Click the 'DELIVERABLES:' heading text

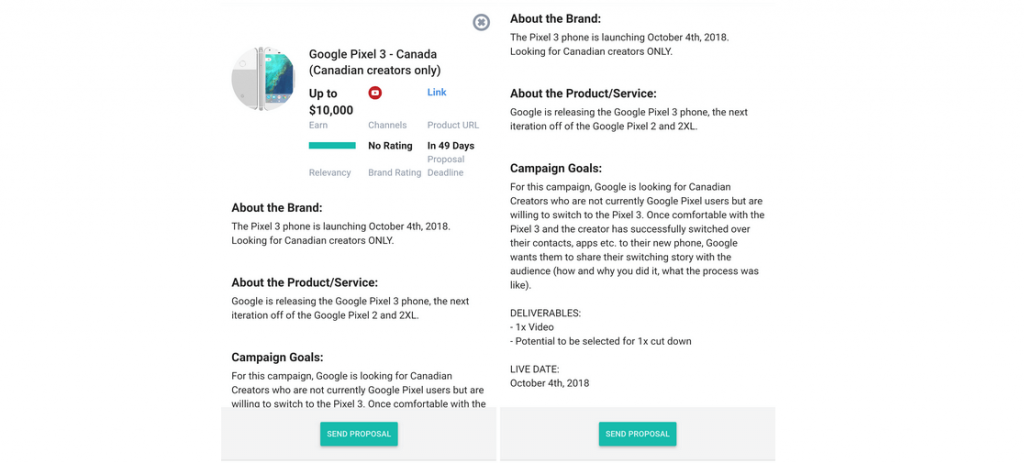[x=545, y=313]
